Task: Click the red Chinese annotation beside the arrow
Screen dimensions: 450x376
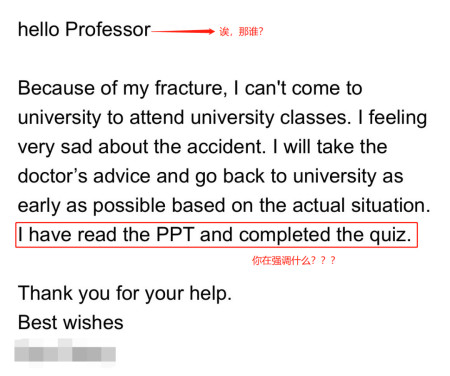Action: point(241,32)
